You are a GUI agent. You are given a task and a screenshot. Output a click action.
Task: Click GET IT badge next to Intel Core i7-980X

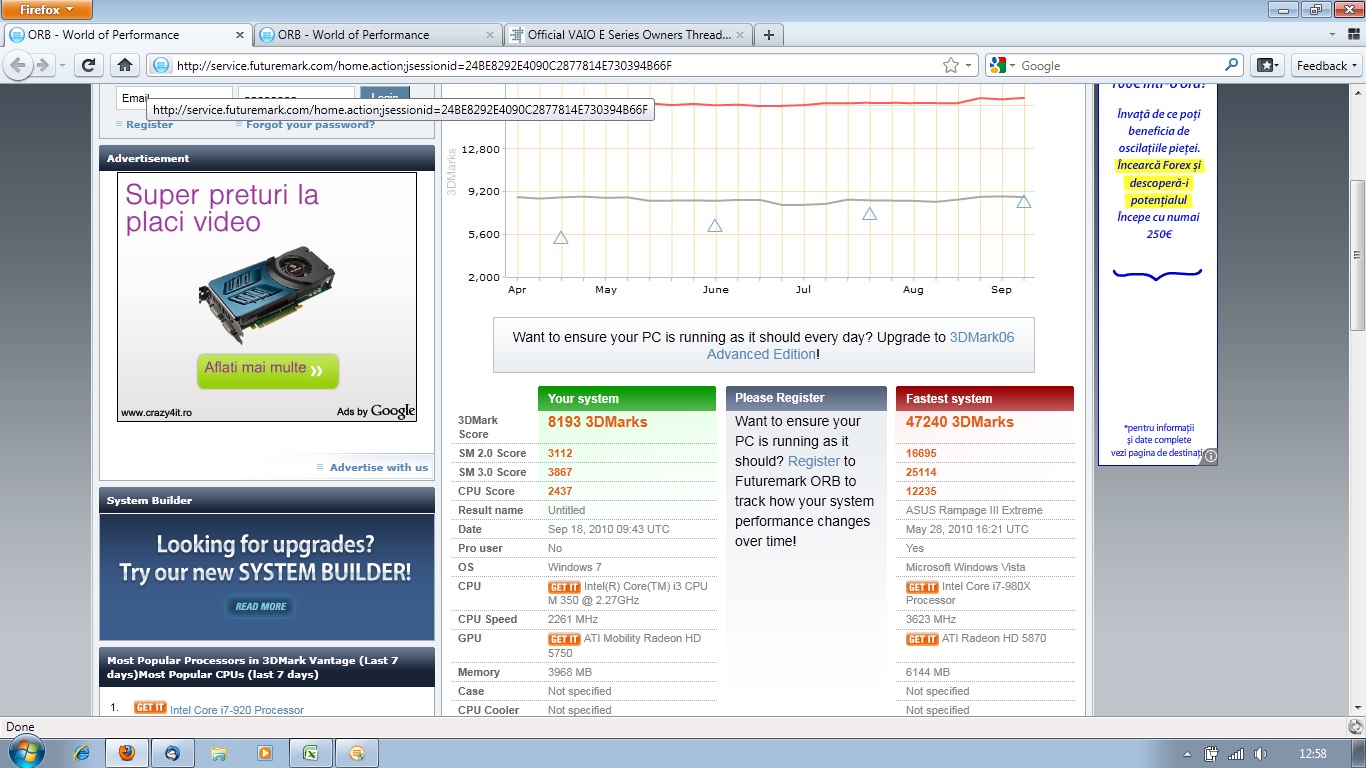point(922,587)
